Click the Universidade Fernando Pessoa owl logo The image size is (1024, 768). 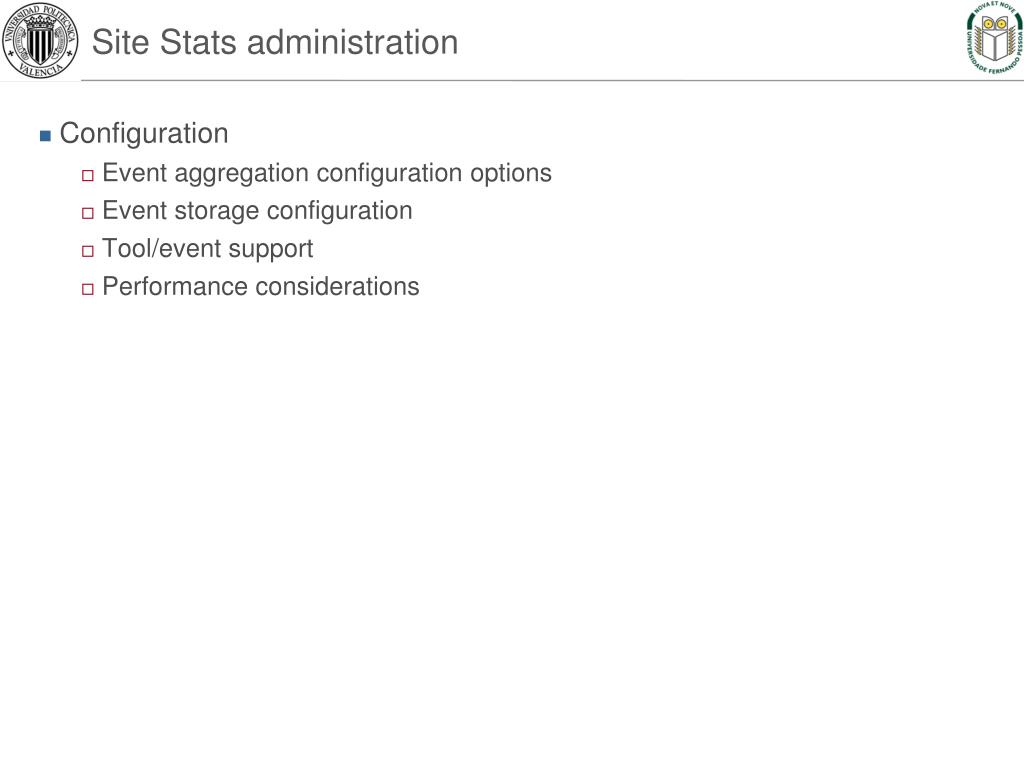(x=995, y=38)
